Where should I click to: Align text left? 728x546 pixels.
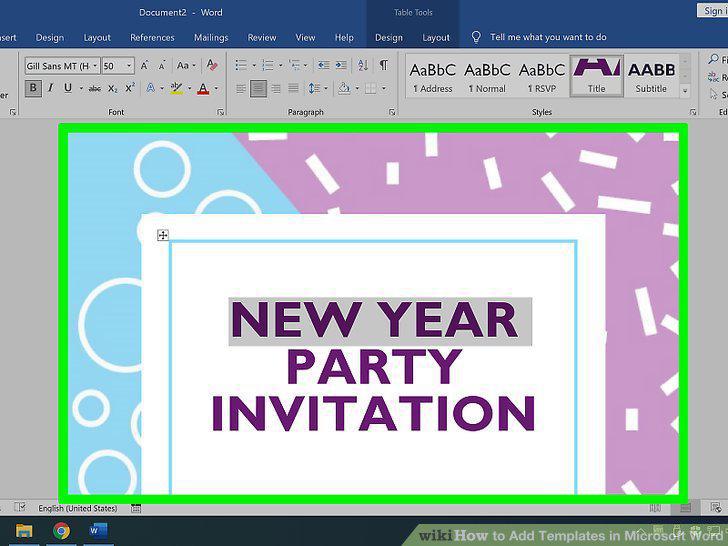tap(240, 88)
